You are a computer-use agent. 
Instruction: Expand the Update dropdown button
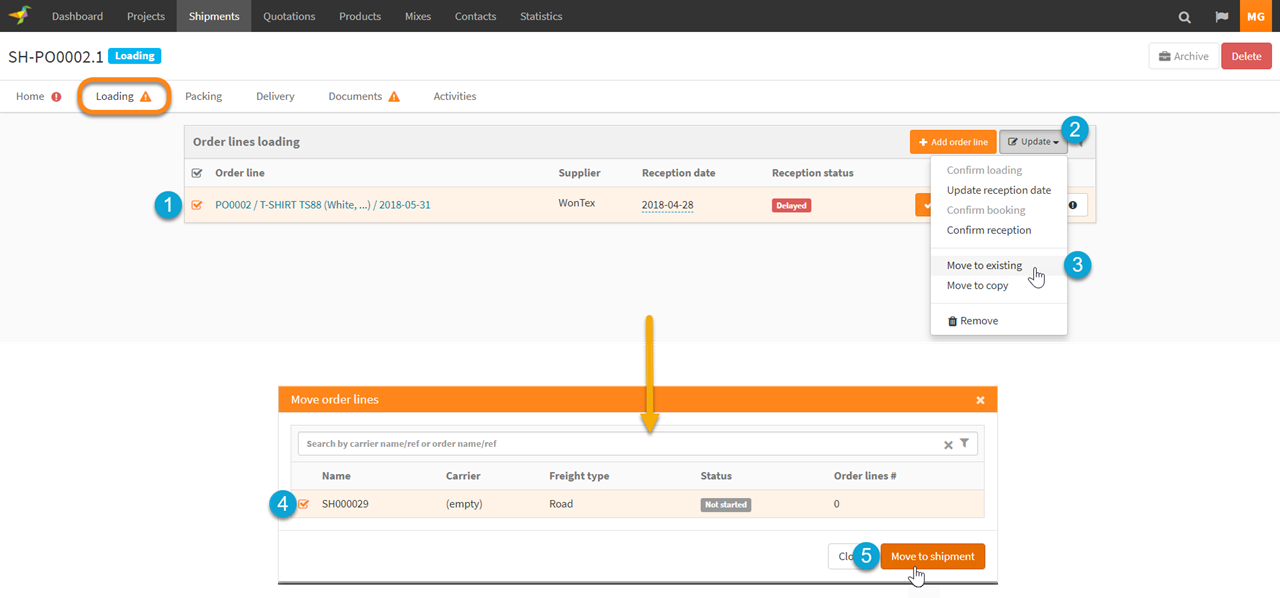1033,142
